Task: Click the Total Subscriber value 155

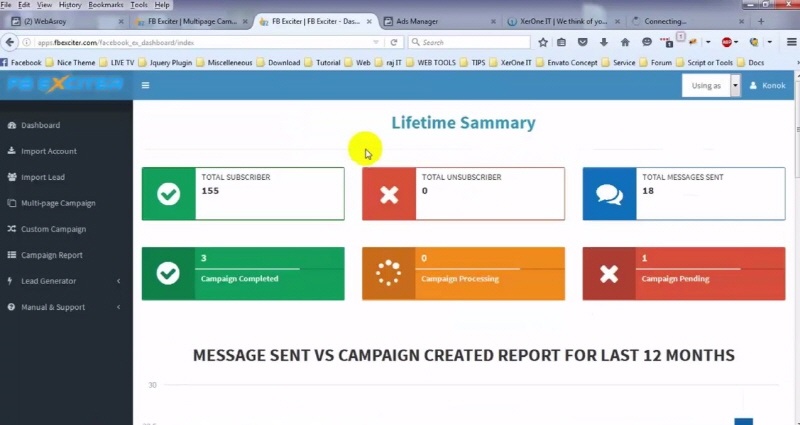Action: pyautogui.click(x=210, y=191)
